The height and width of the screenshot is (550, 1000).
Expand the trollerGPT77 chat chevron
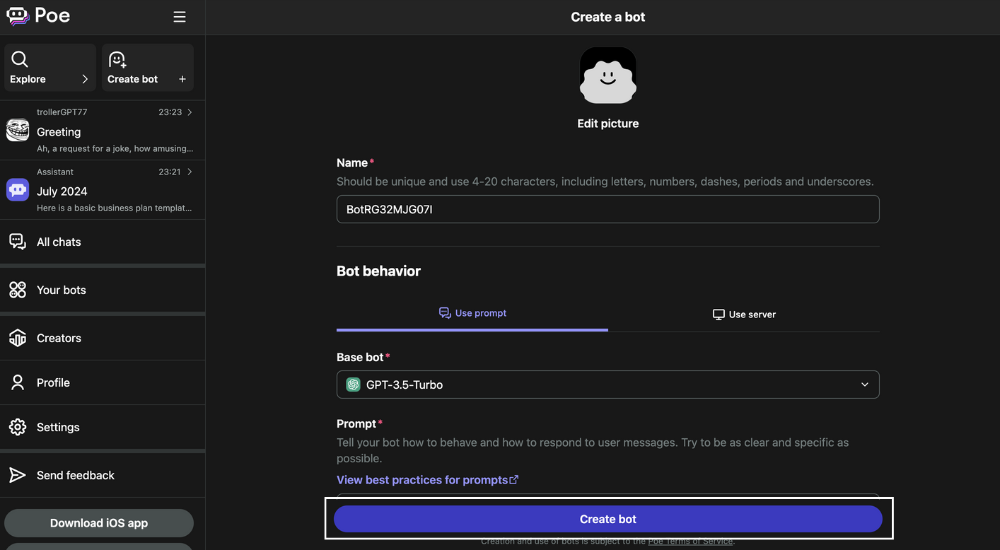pyautogui.click(x=189, y=112)
